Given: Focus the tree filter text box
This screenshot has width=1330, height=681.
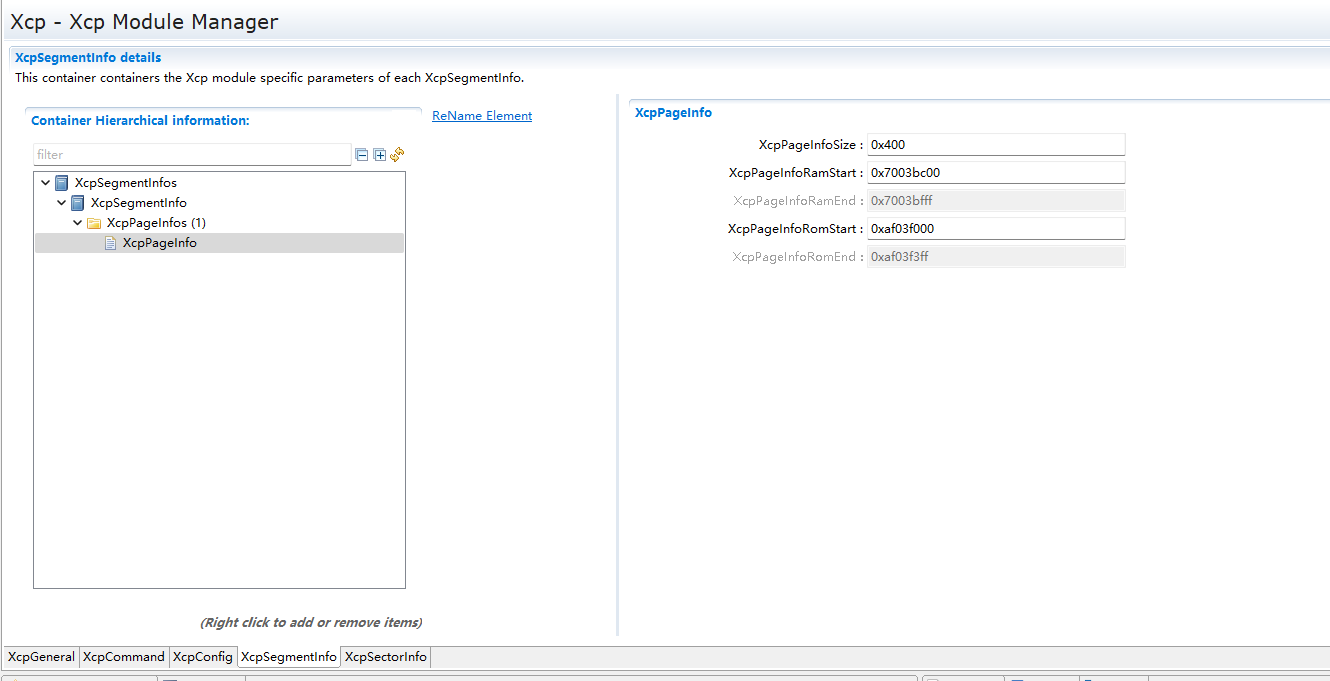Looking at the screenshot, I should (x=191, y=155).
